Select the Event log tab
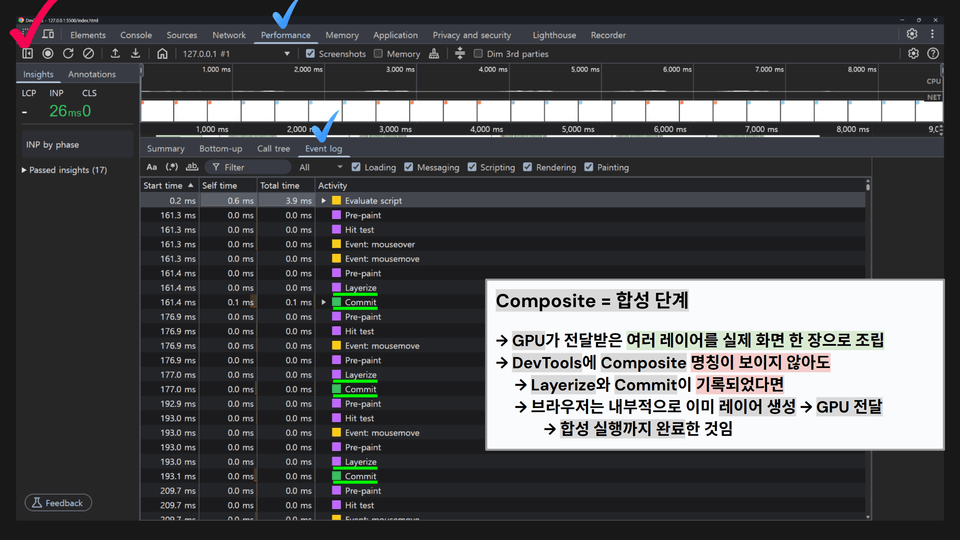Image resolution: width=960 pixels, height=540 pixels. point(323,149)
